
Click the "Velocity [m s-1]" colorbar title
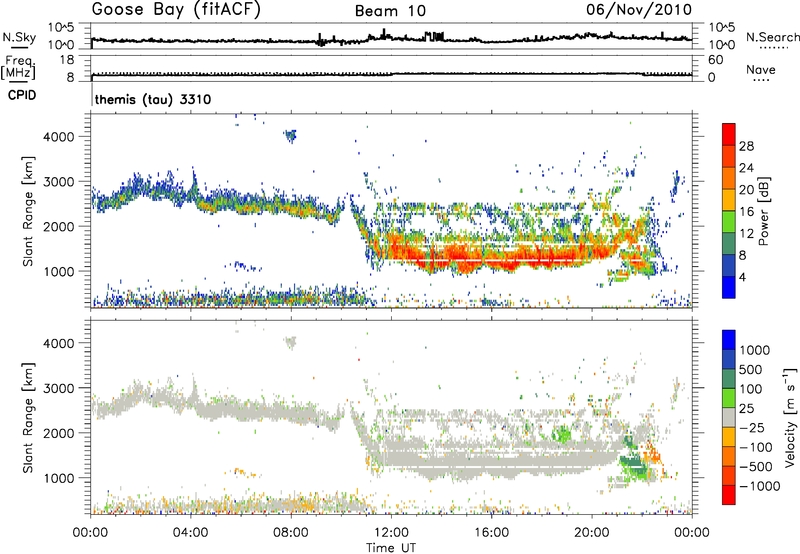[x=790, y=417]
